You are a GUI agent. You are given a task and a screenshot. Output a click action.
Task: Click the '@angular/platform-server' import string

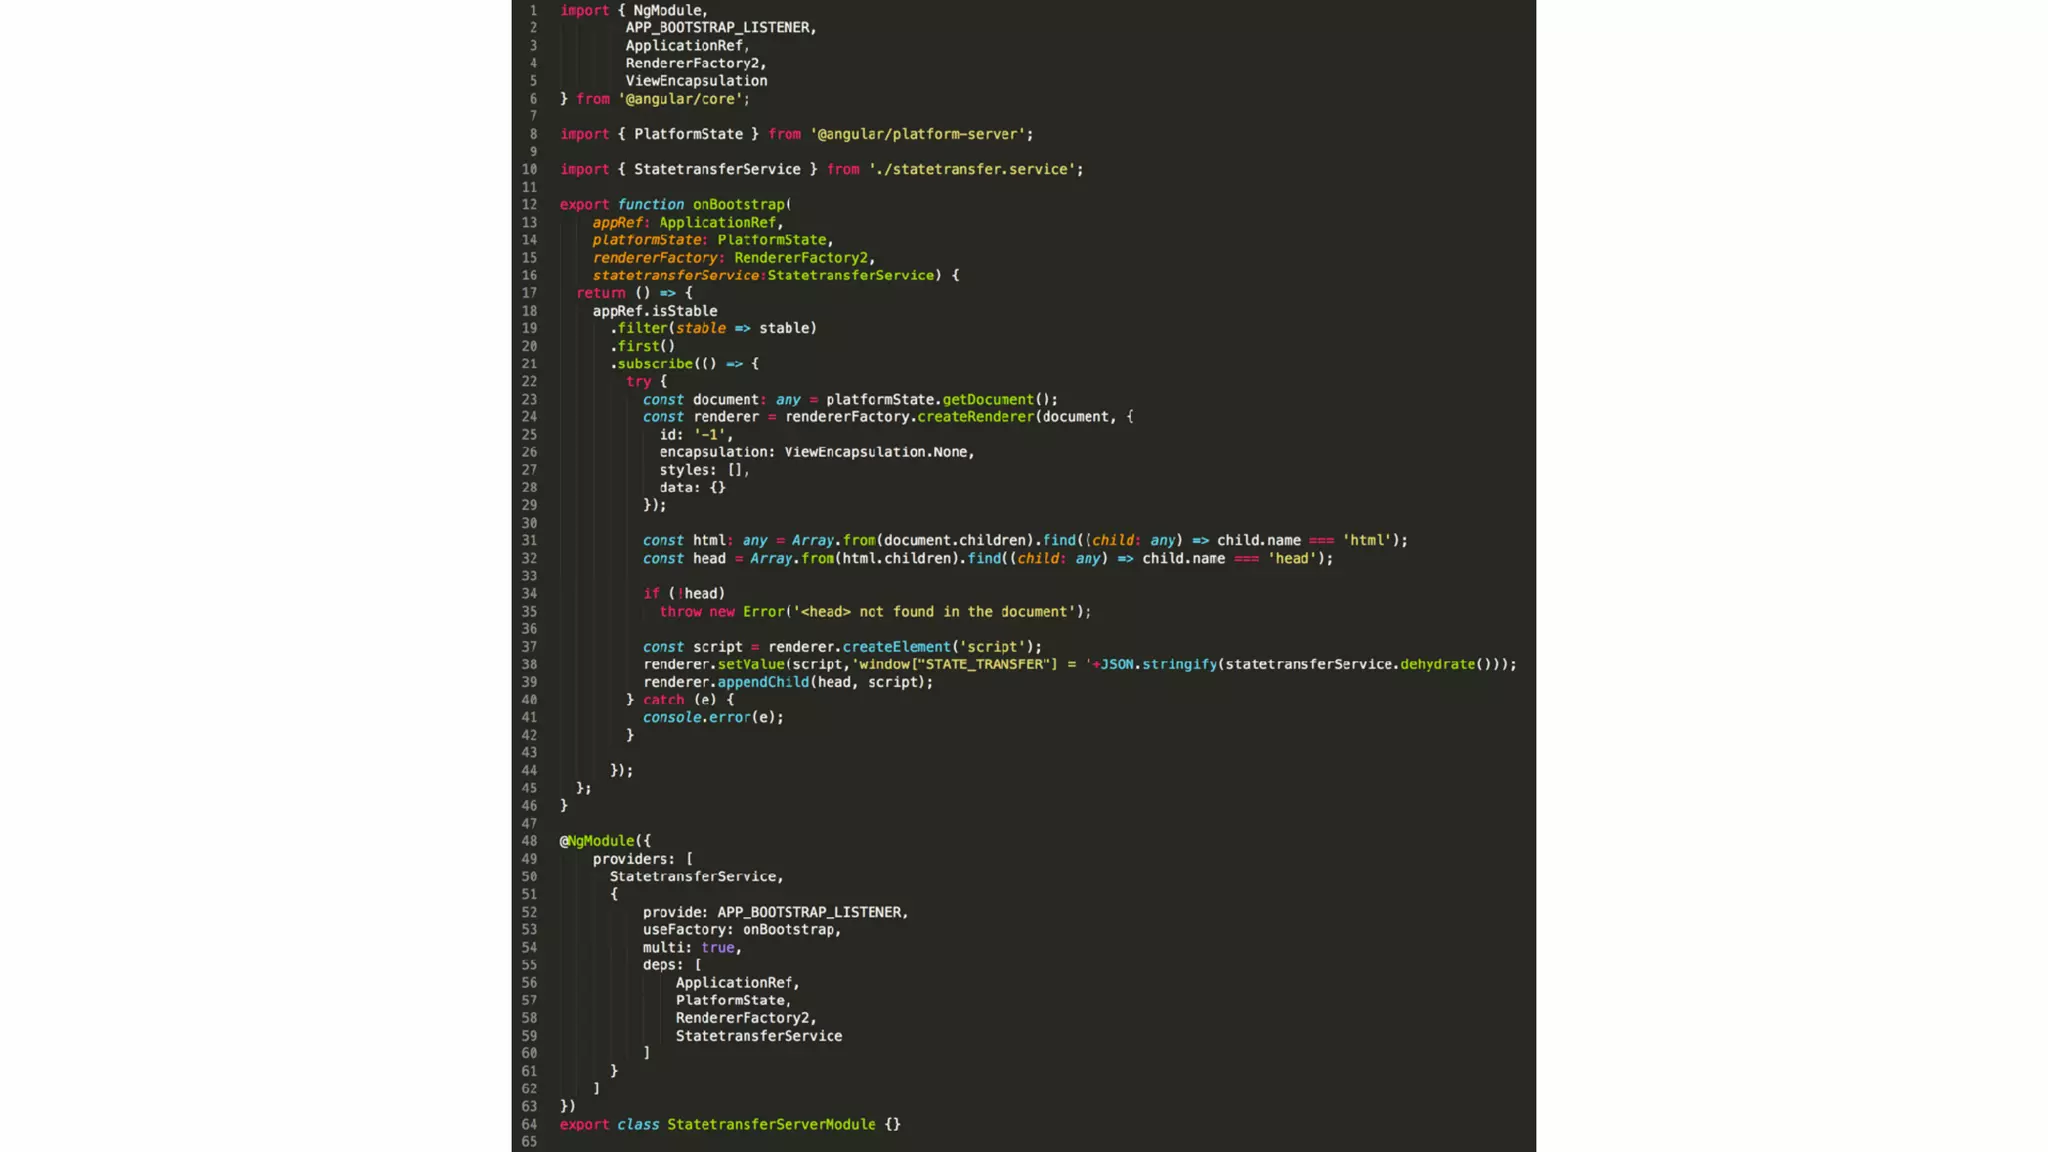pos(920,134)
